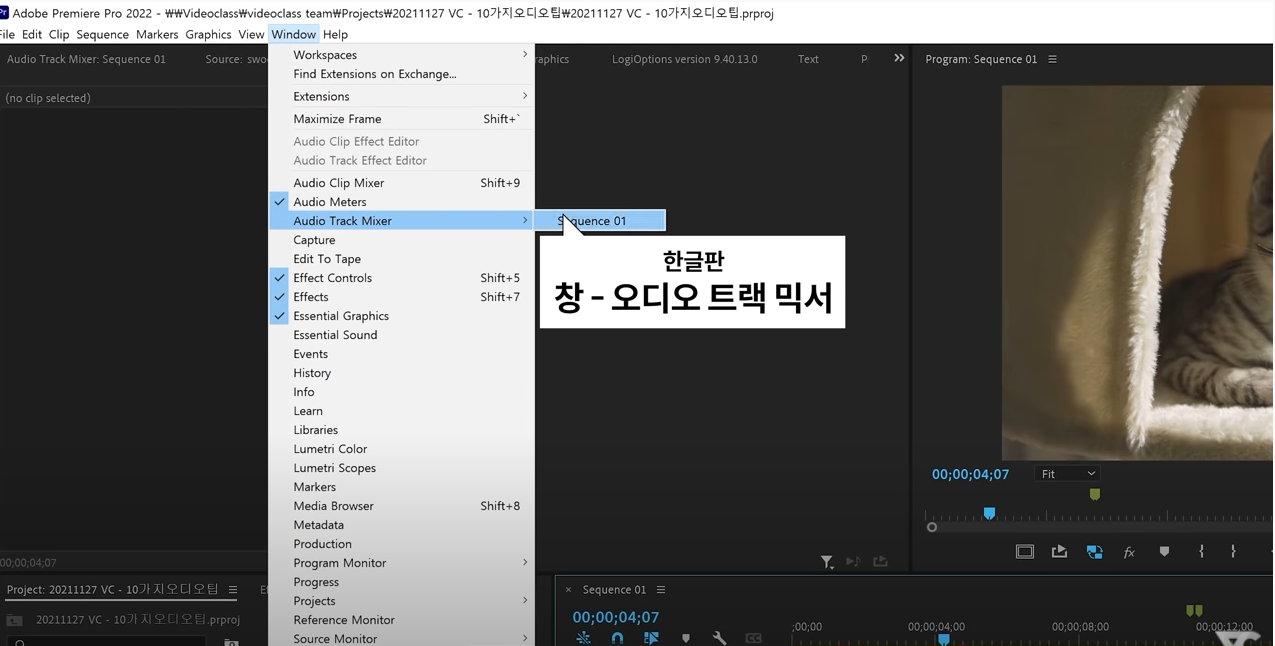
Task: Expand the Source Monitor submenu
Action: click(402, 638)
